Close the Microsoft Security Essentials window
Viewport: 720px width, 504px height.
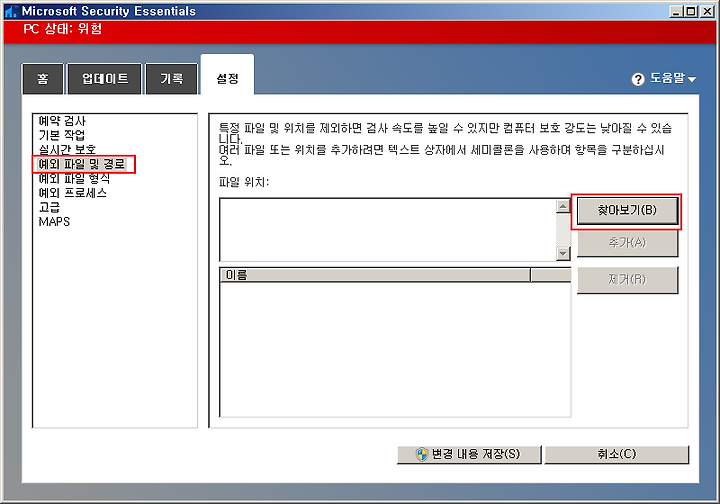pos(707,11)
